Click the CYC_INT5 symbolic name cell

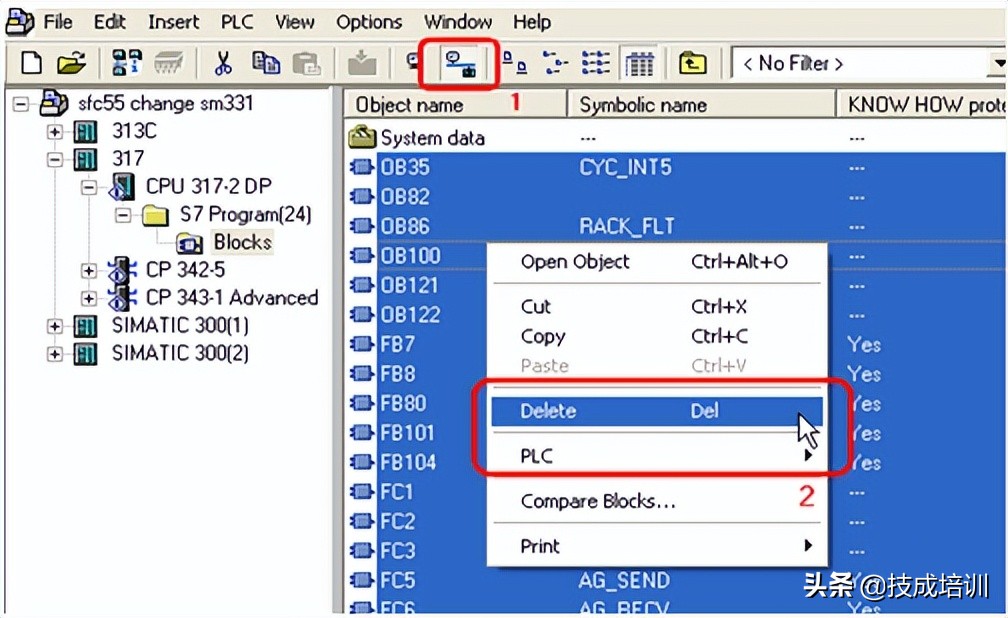625,167
